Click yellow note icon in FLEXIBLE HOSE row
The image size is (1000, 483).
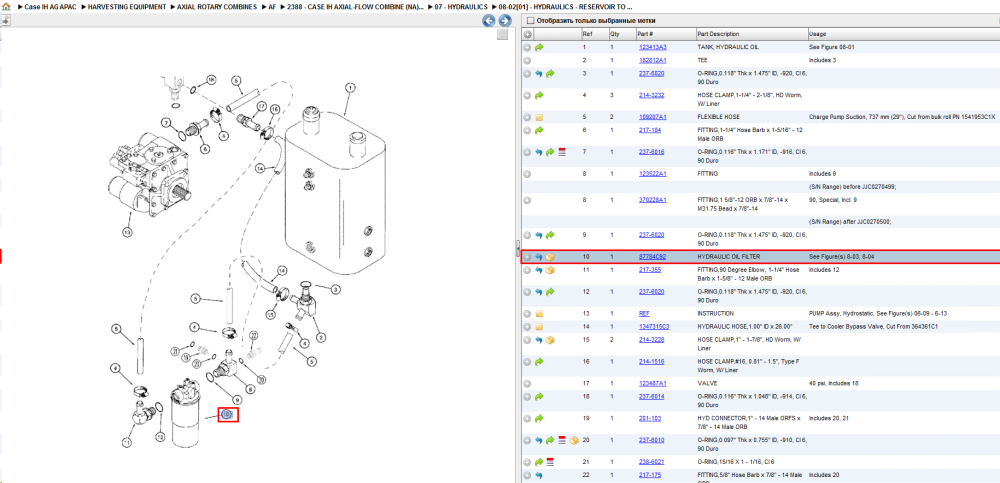[539, 117]
